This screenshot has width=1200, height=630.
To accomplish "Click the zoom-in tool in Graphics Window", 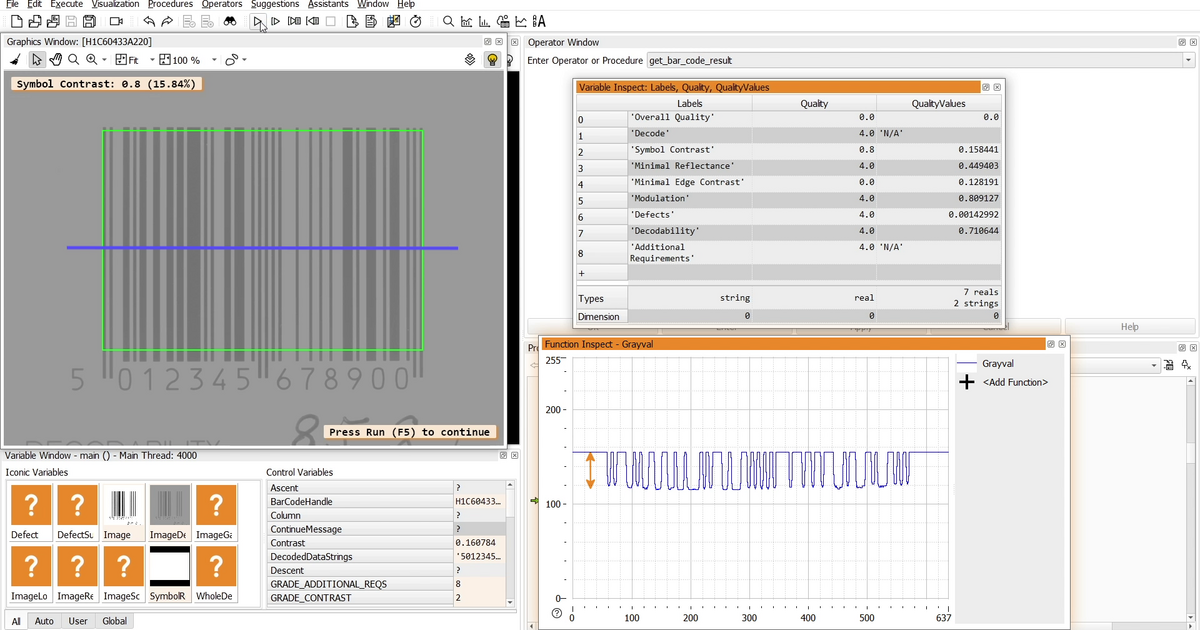I will [x=92, y=60].
